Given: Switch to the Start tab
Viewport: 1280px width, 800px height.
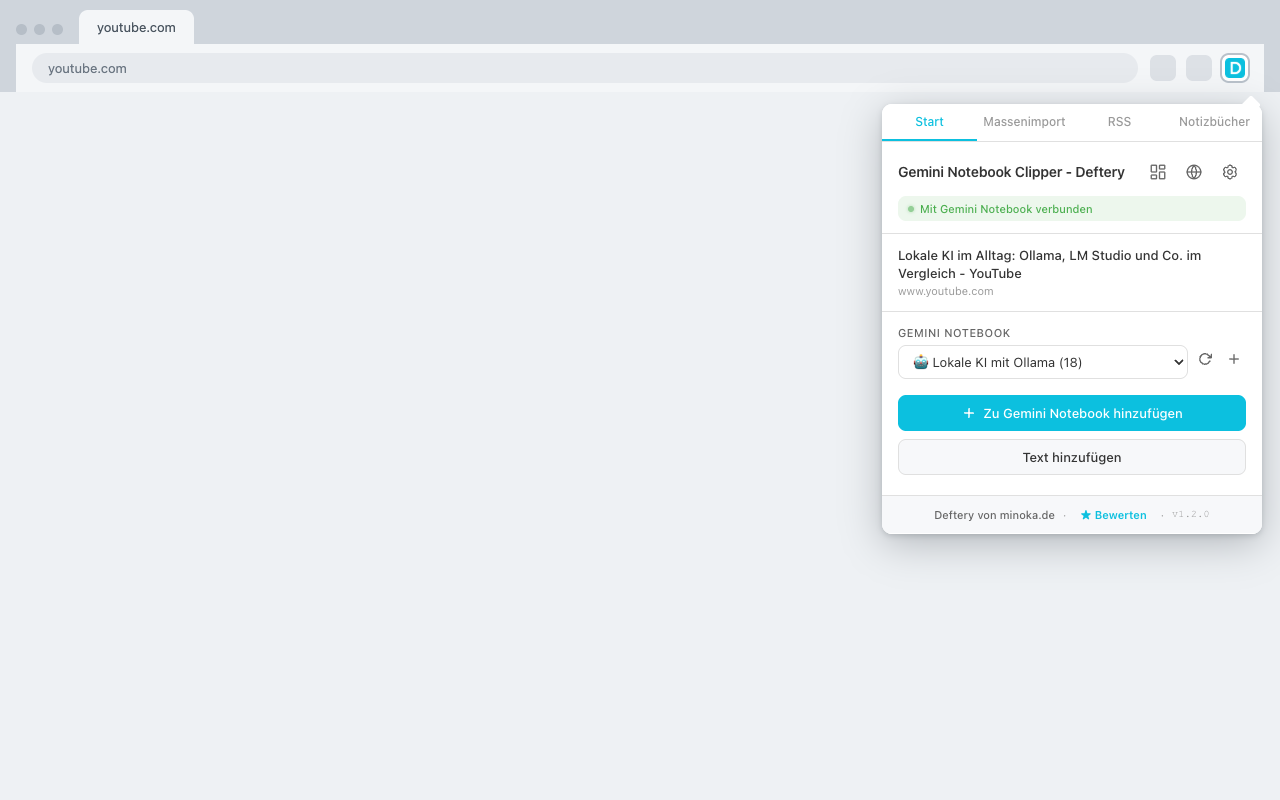Looking at the screenshot, I should pyautogui.click(x=929, y=122).
